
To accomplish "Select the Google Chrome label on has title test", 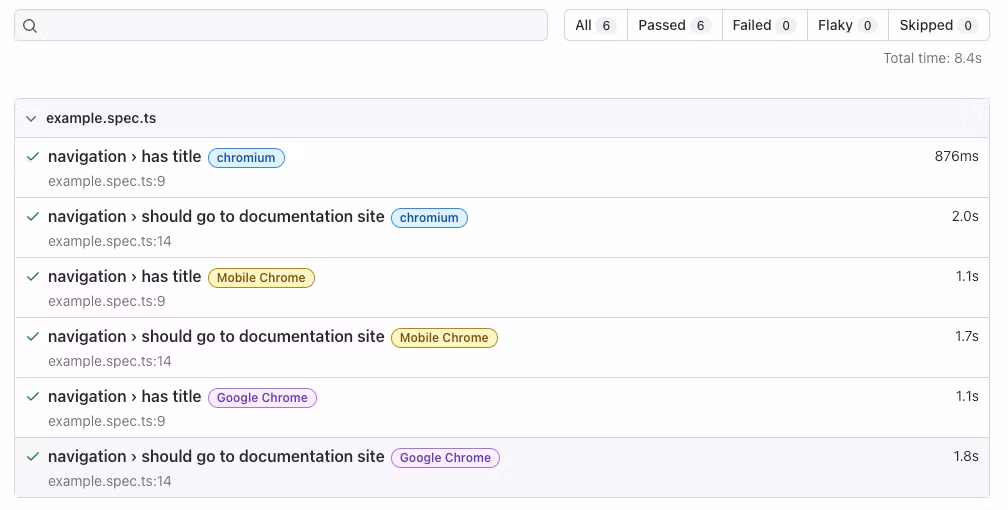I will click(262, 397).
